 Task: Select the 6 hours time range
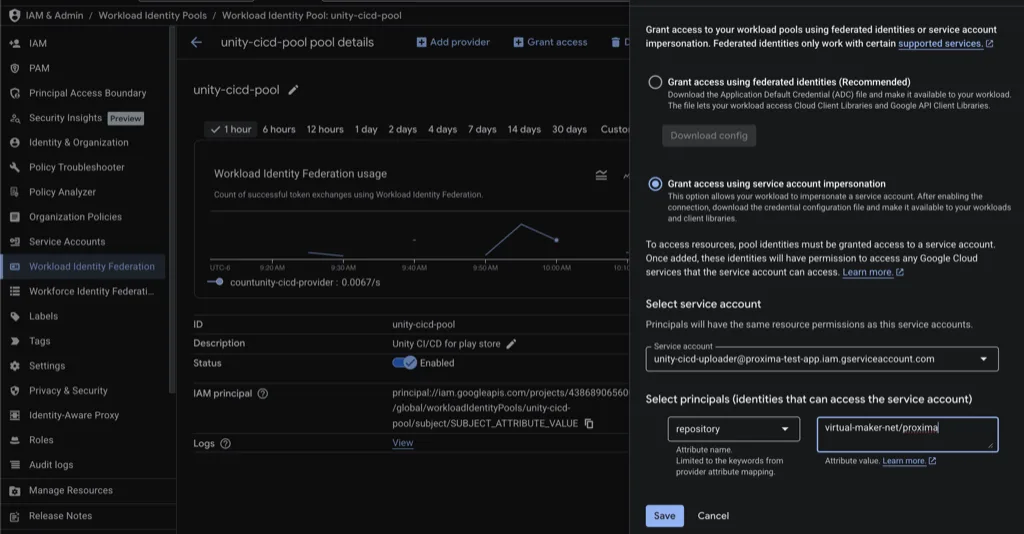279,129
